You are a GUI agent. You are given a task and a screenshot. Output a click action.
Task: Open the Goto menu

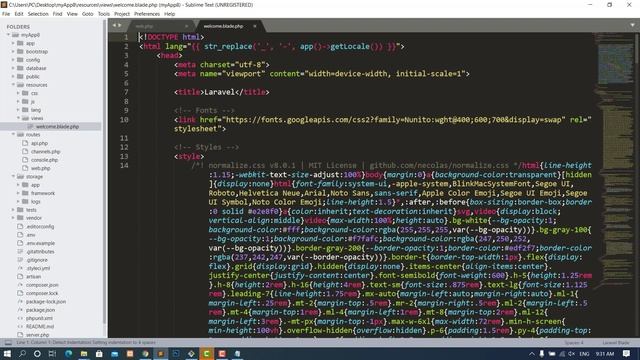point(88,14)
